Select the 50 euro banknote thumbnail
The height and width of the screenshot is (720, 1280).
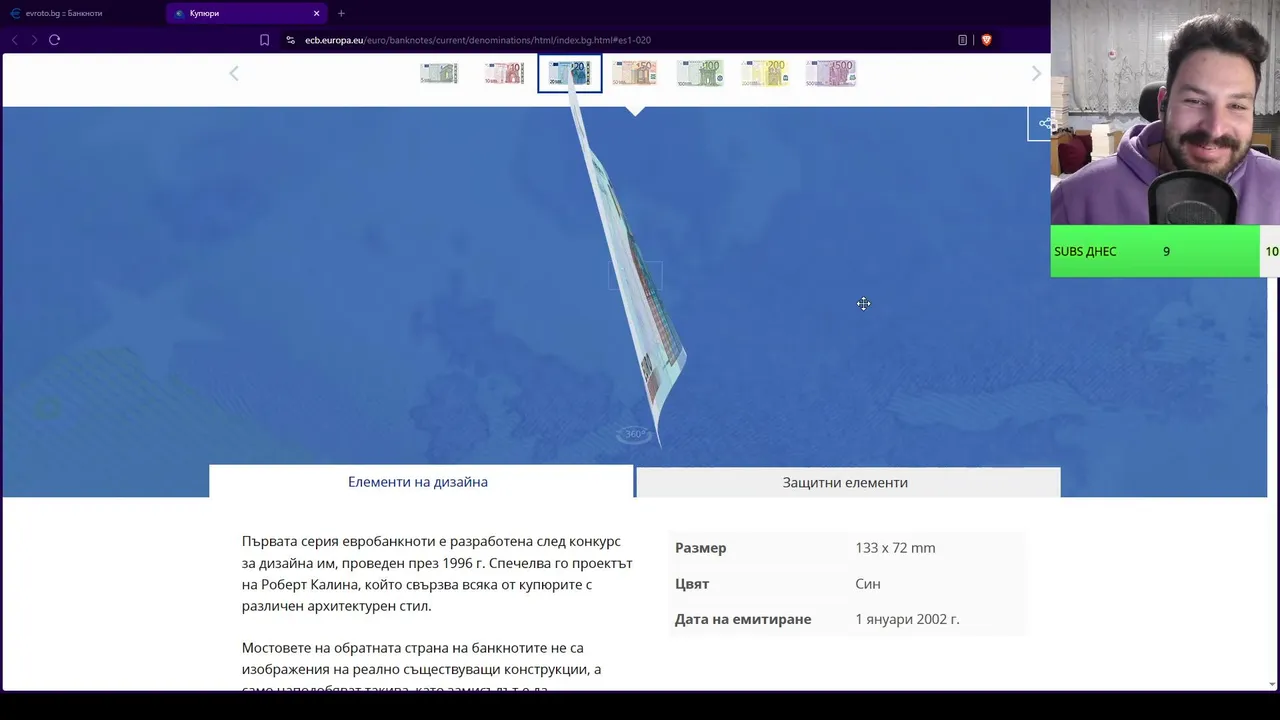pos(634,73)
